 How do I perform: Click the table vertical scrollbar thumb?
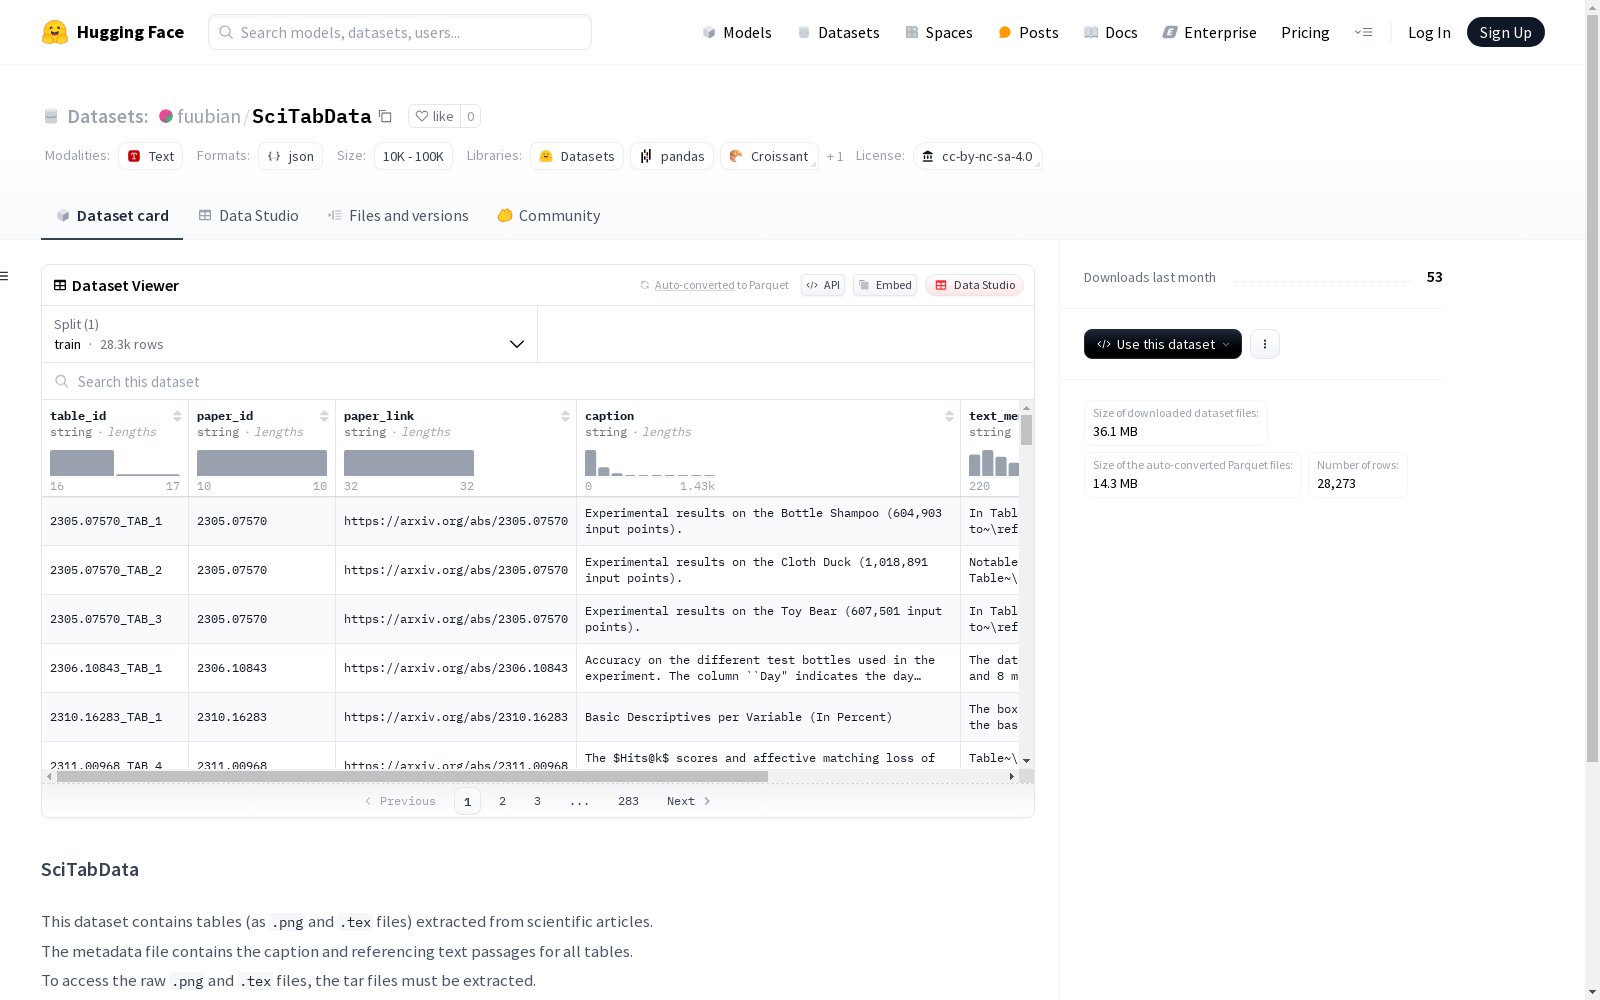point(1026,429)
